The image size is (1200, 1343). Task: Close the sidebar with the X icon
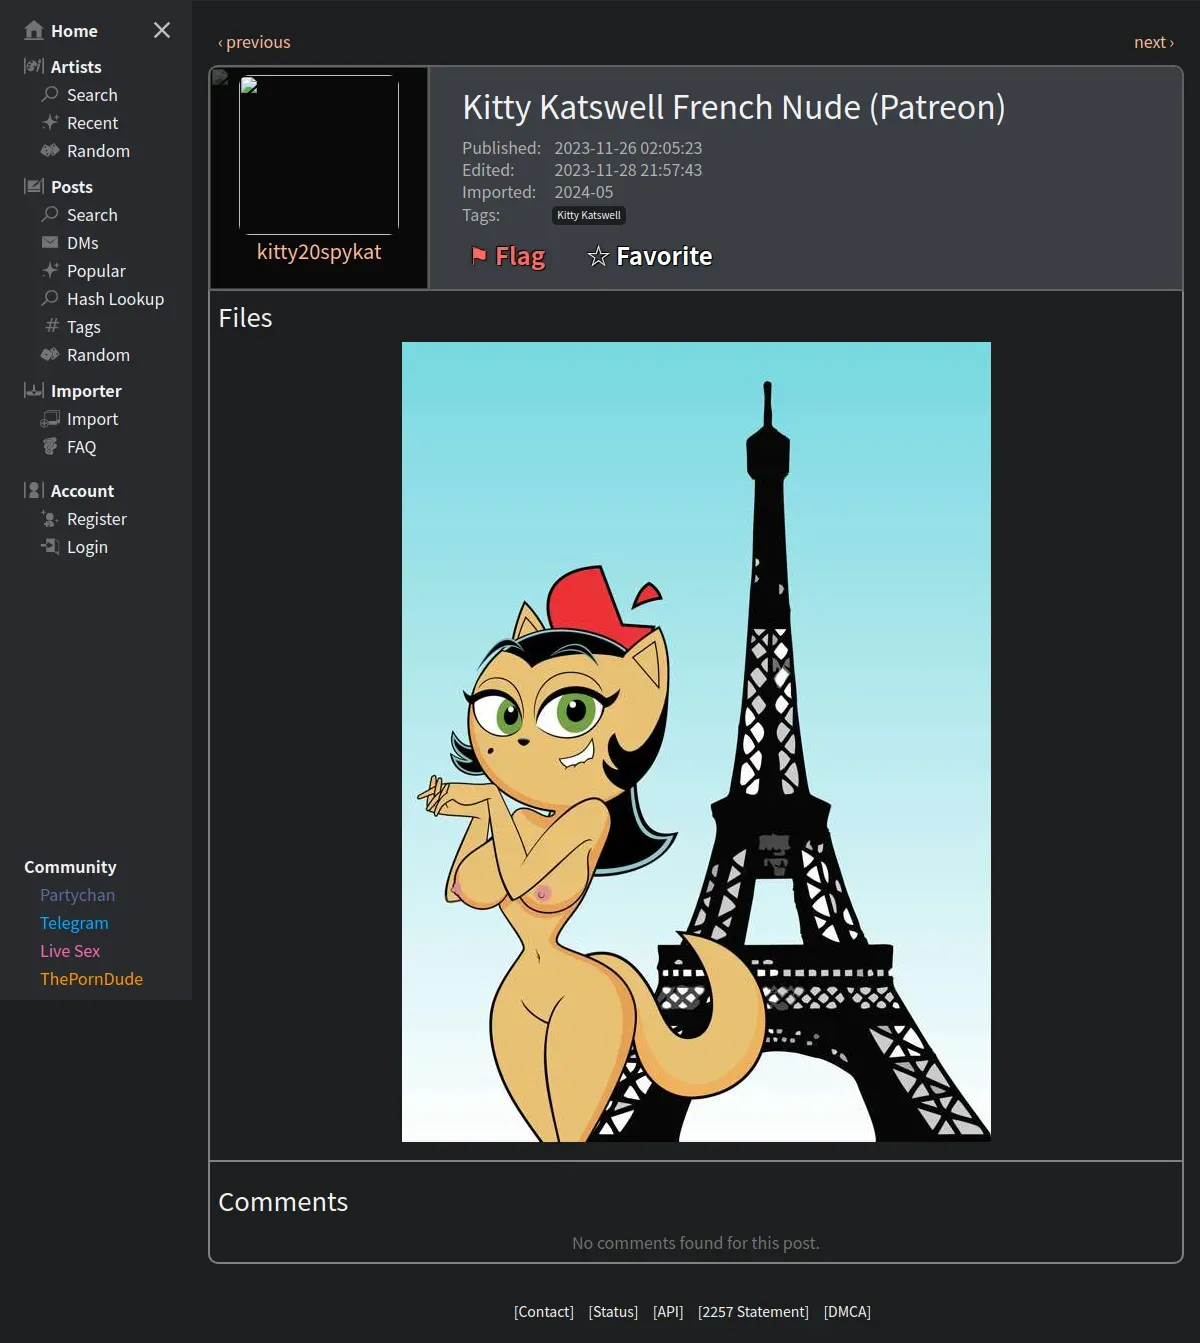162,30
